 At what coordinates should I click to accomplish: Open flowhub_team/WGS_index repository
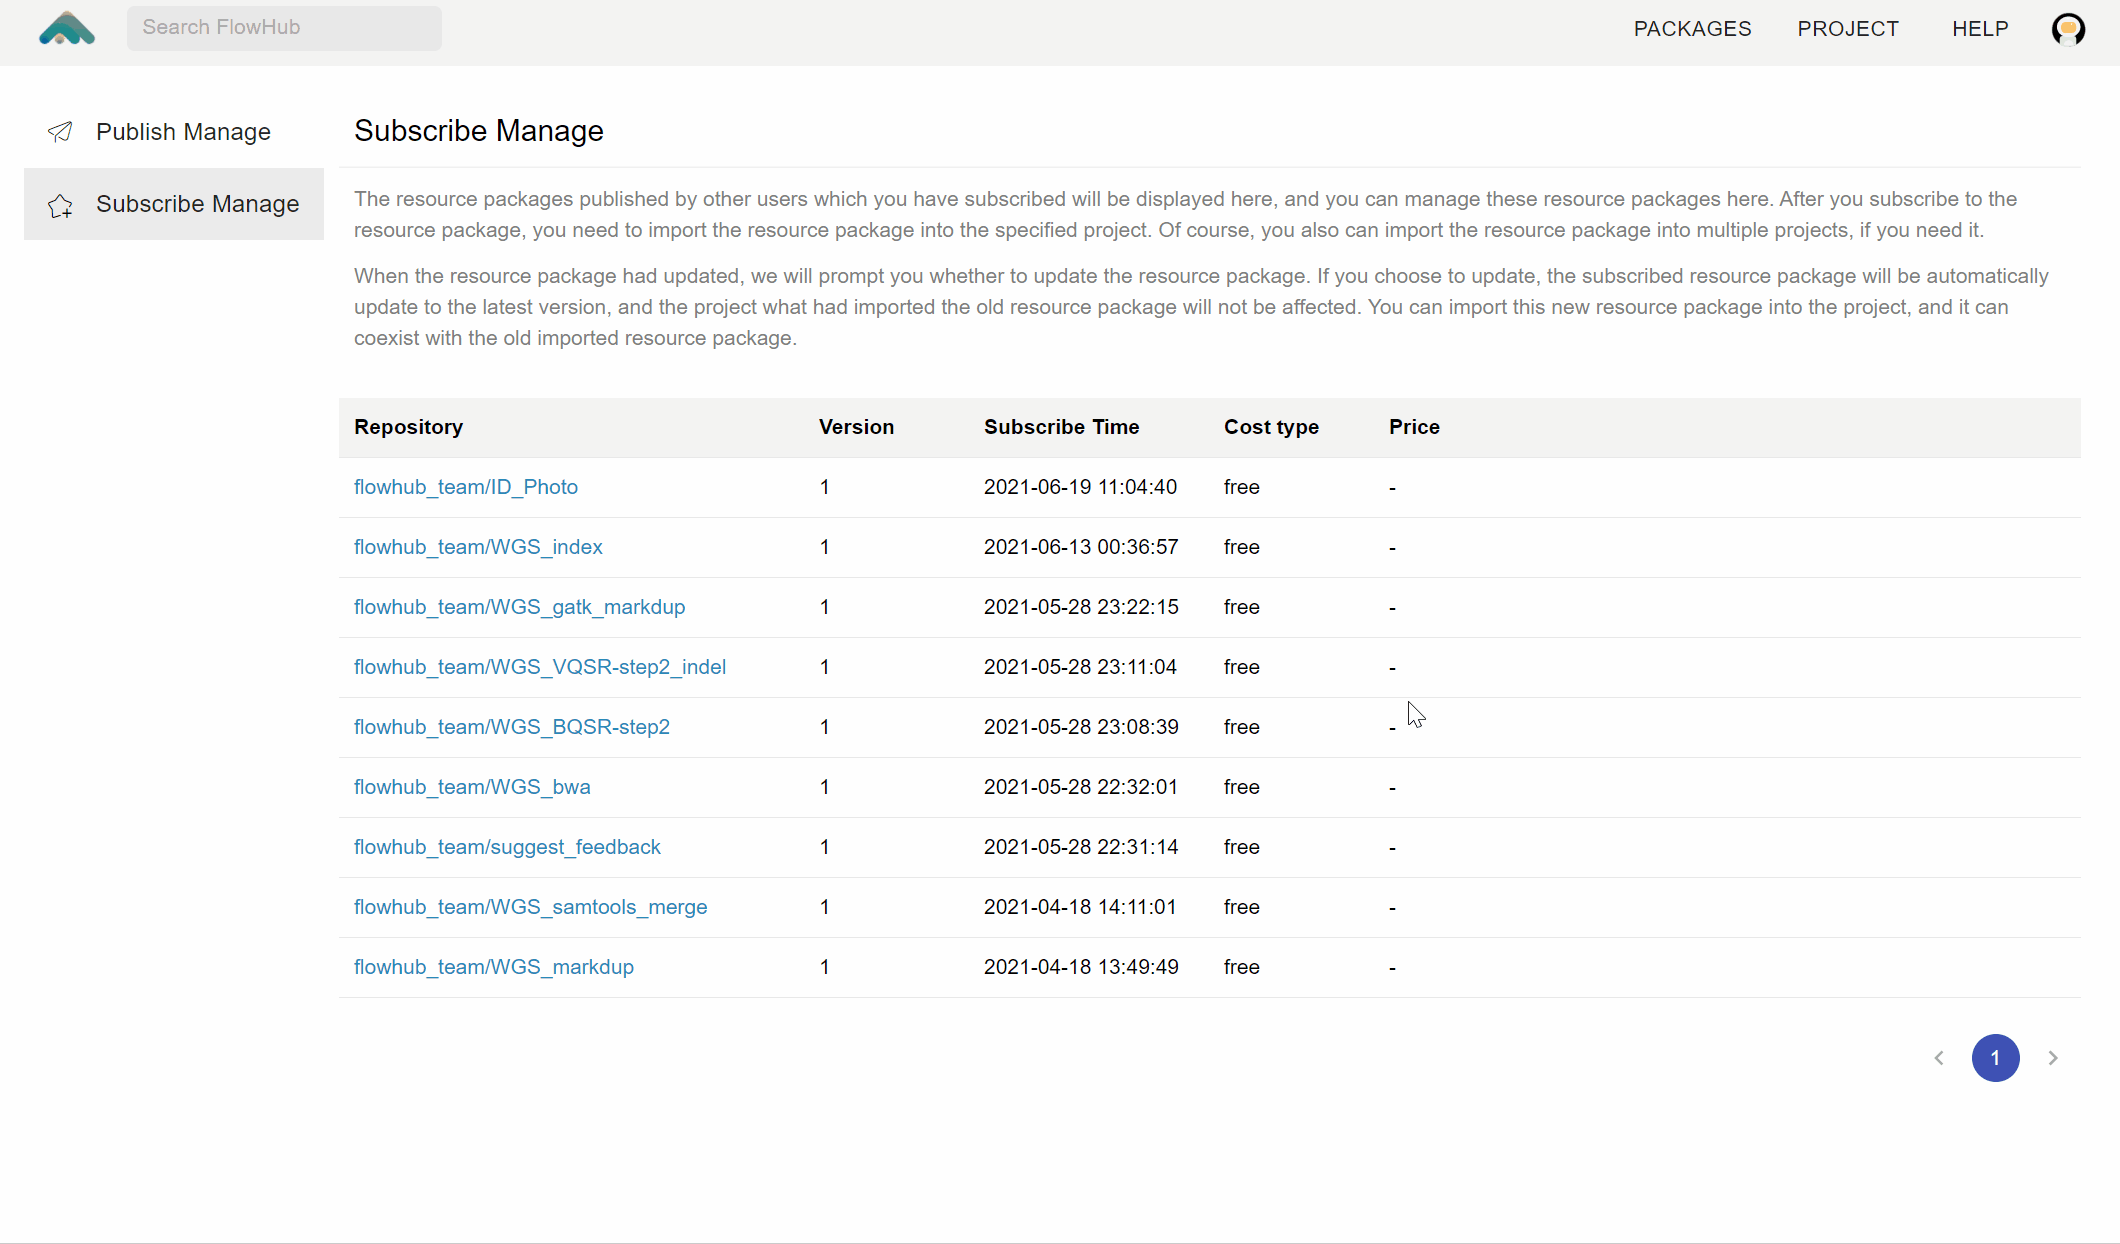click(x=478, y=547)
